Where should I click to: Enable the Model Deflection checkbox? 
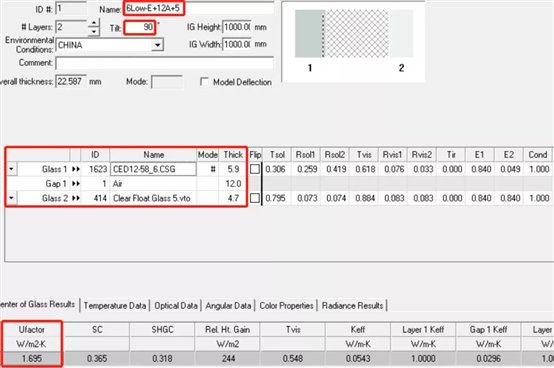click(204, 82)
